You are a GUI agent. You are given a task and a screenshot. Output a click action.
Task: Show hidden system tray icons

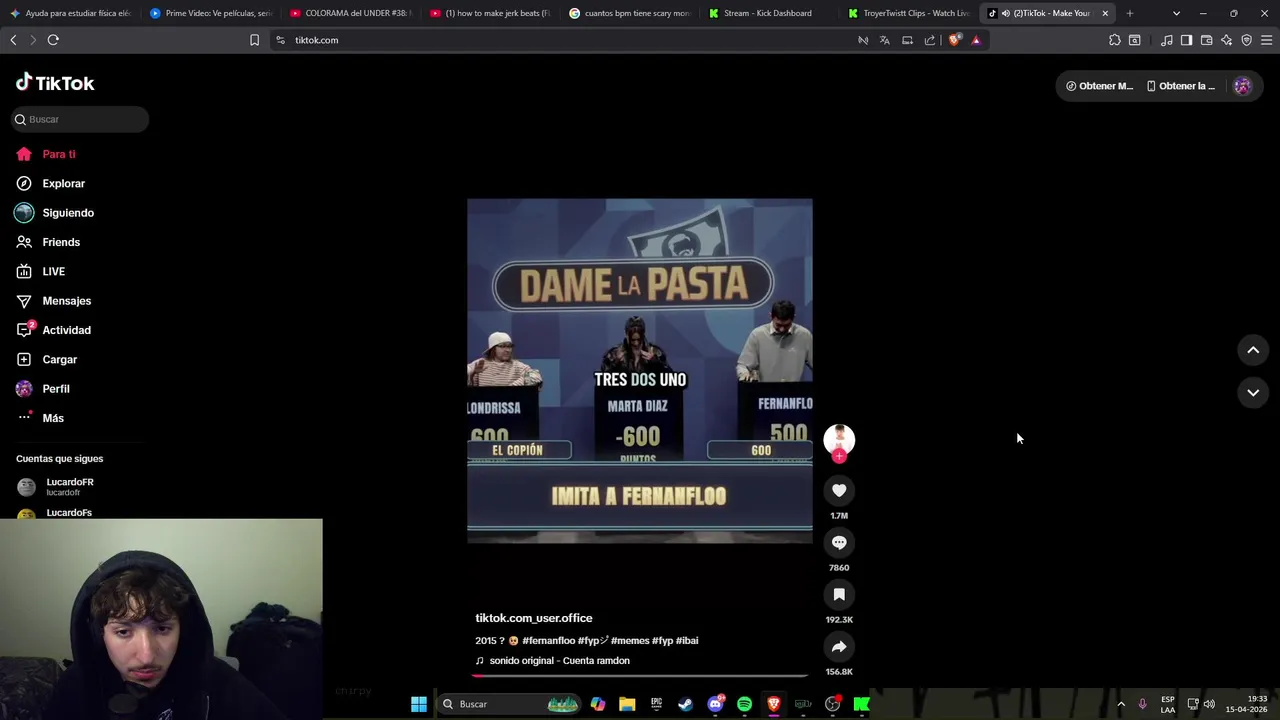1120,704
